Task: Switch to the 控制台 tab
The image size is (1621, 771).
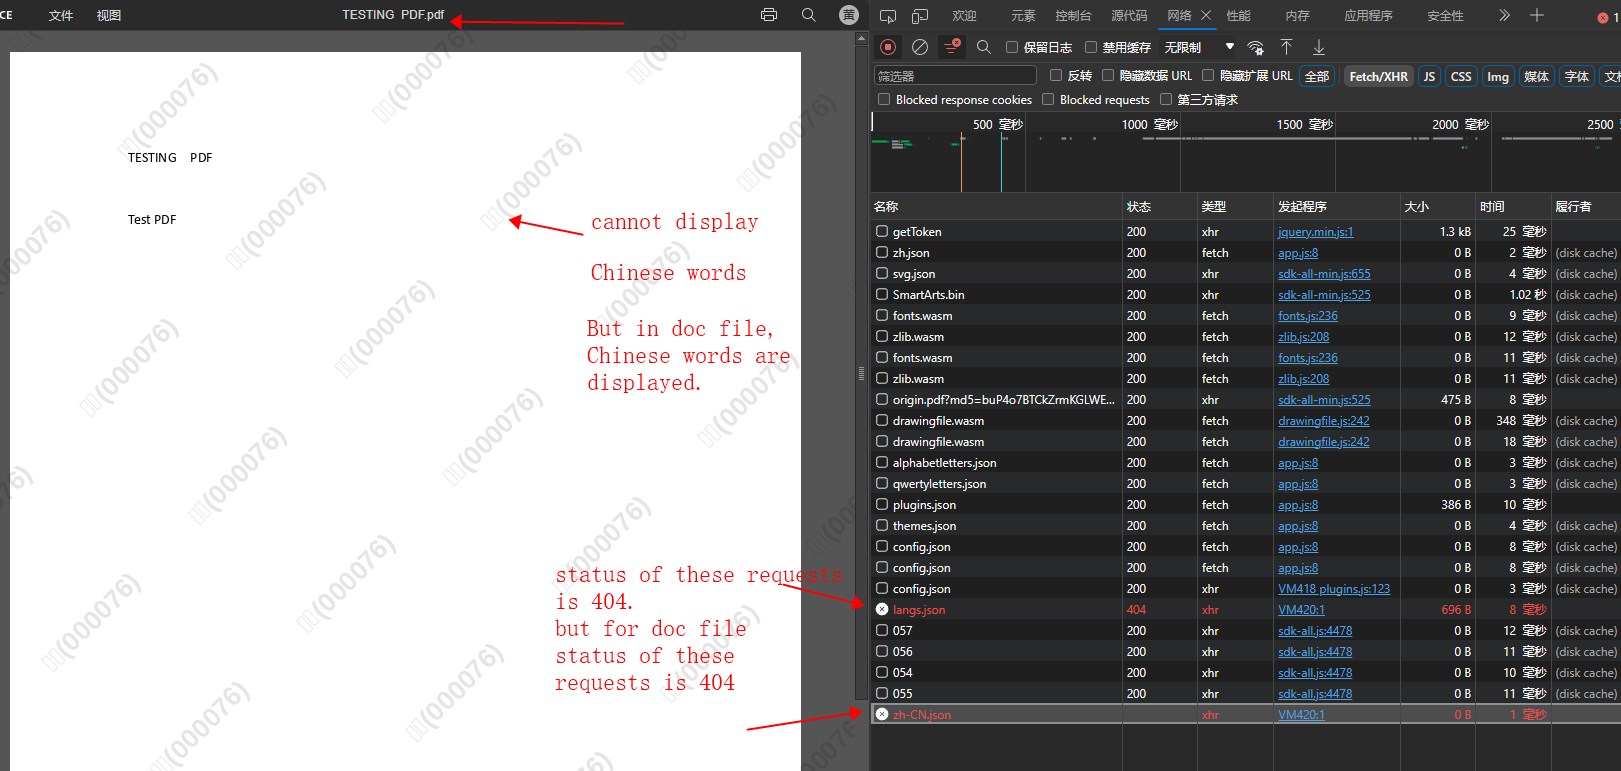Action: pos(1074,16)
